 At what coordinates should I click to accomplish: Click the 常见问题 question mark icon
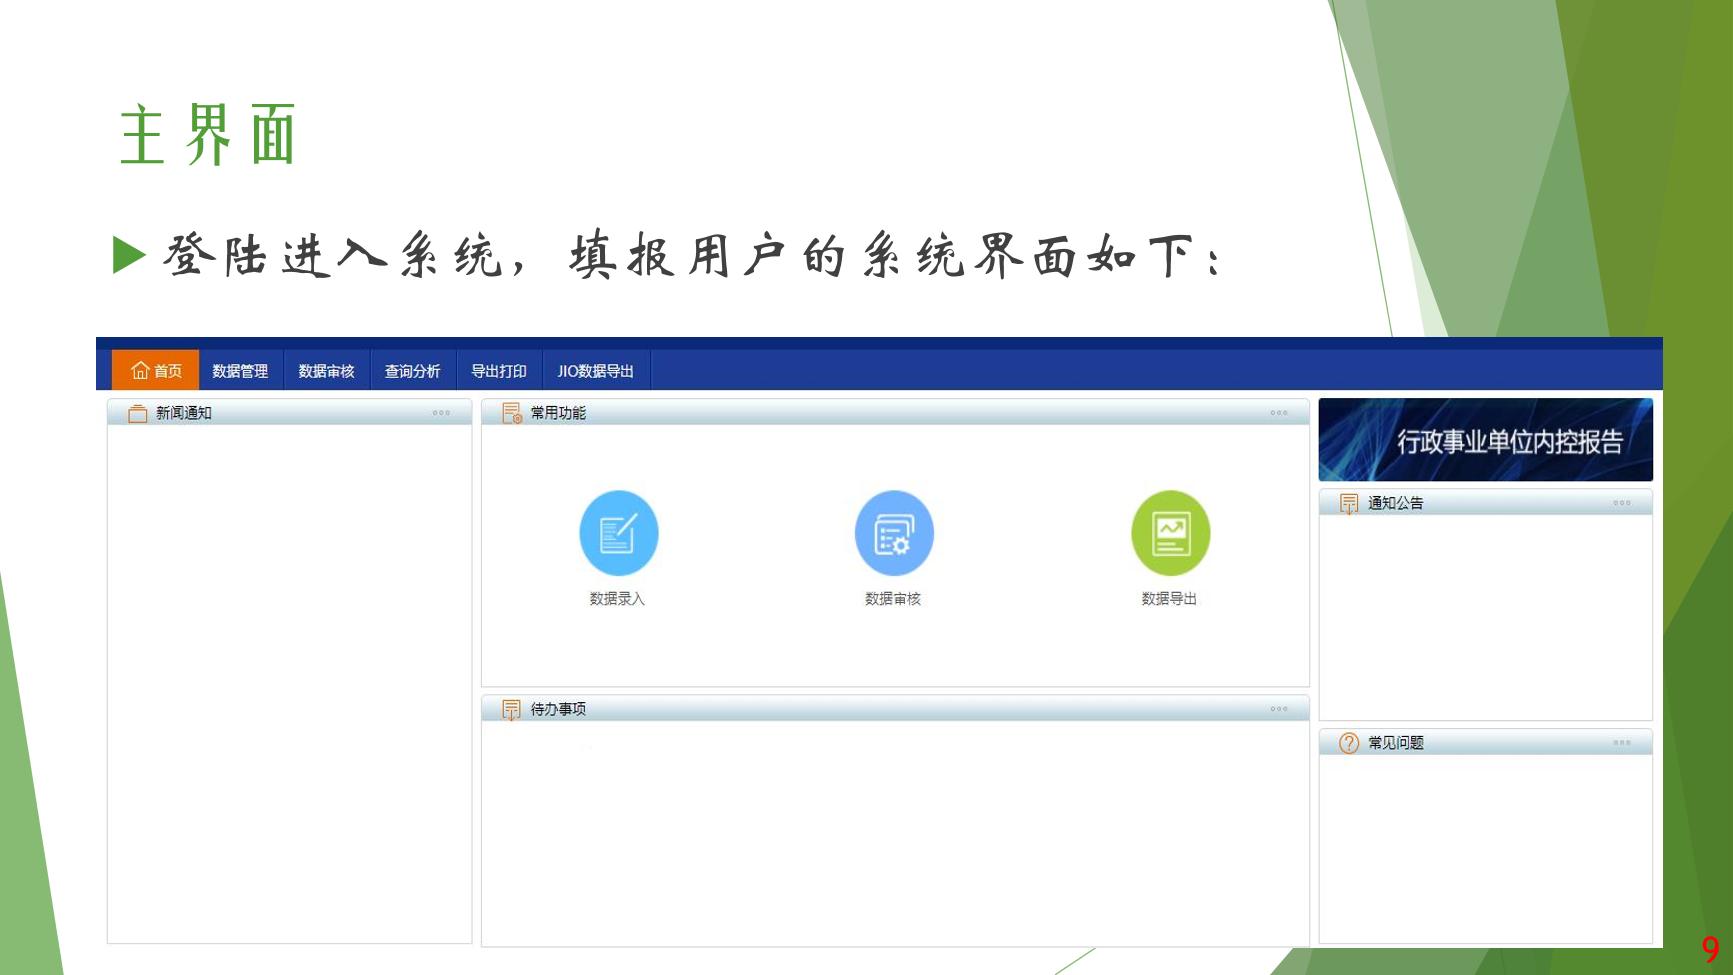(x=1349, y=743)
